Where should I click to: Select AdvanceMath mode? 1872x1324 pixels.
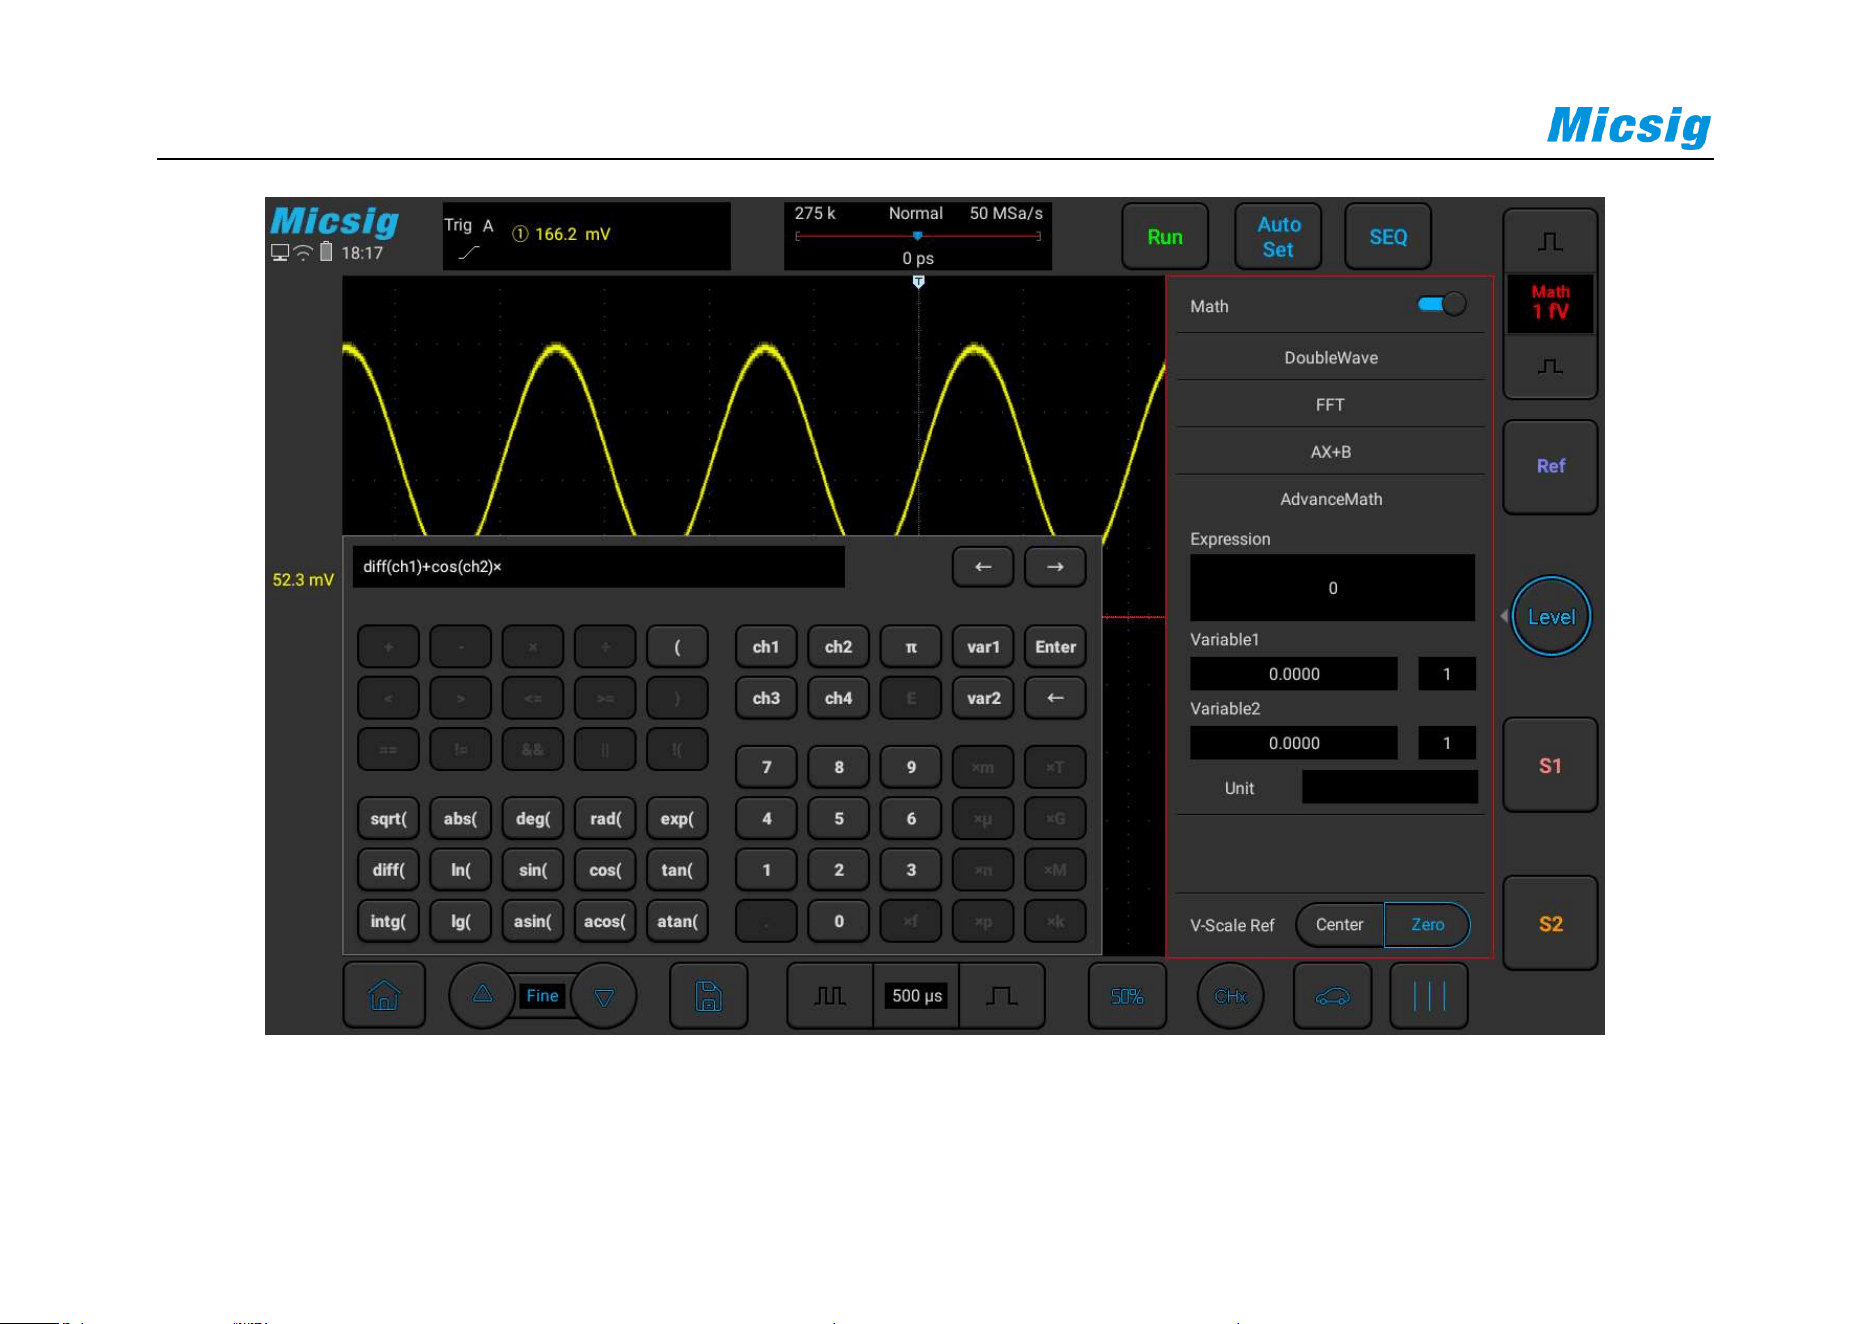1330,499
